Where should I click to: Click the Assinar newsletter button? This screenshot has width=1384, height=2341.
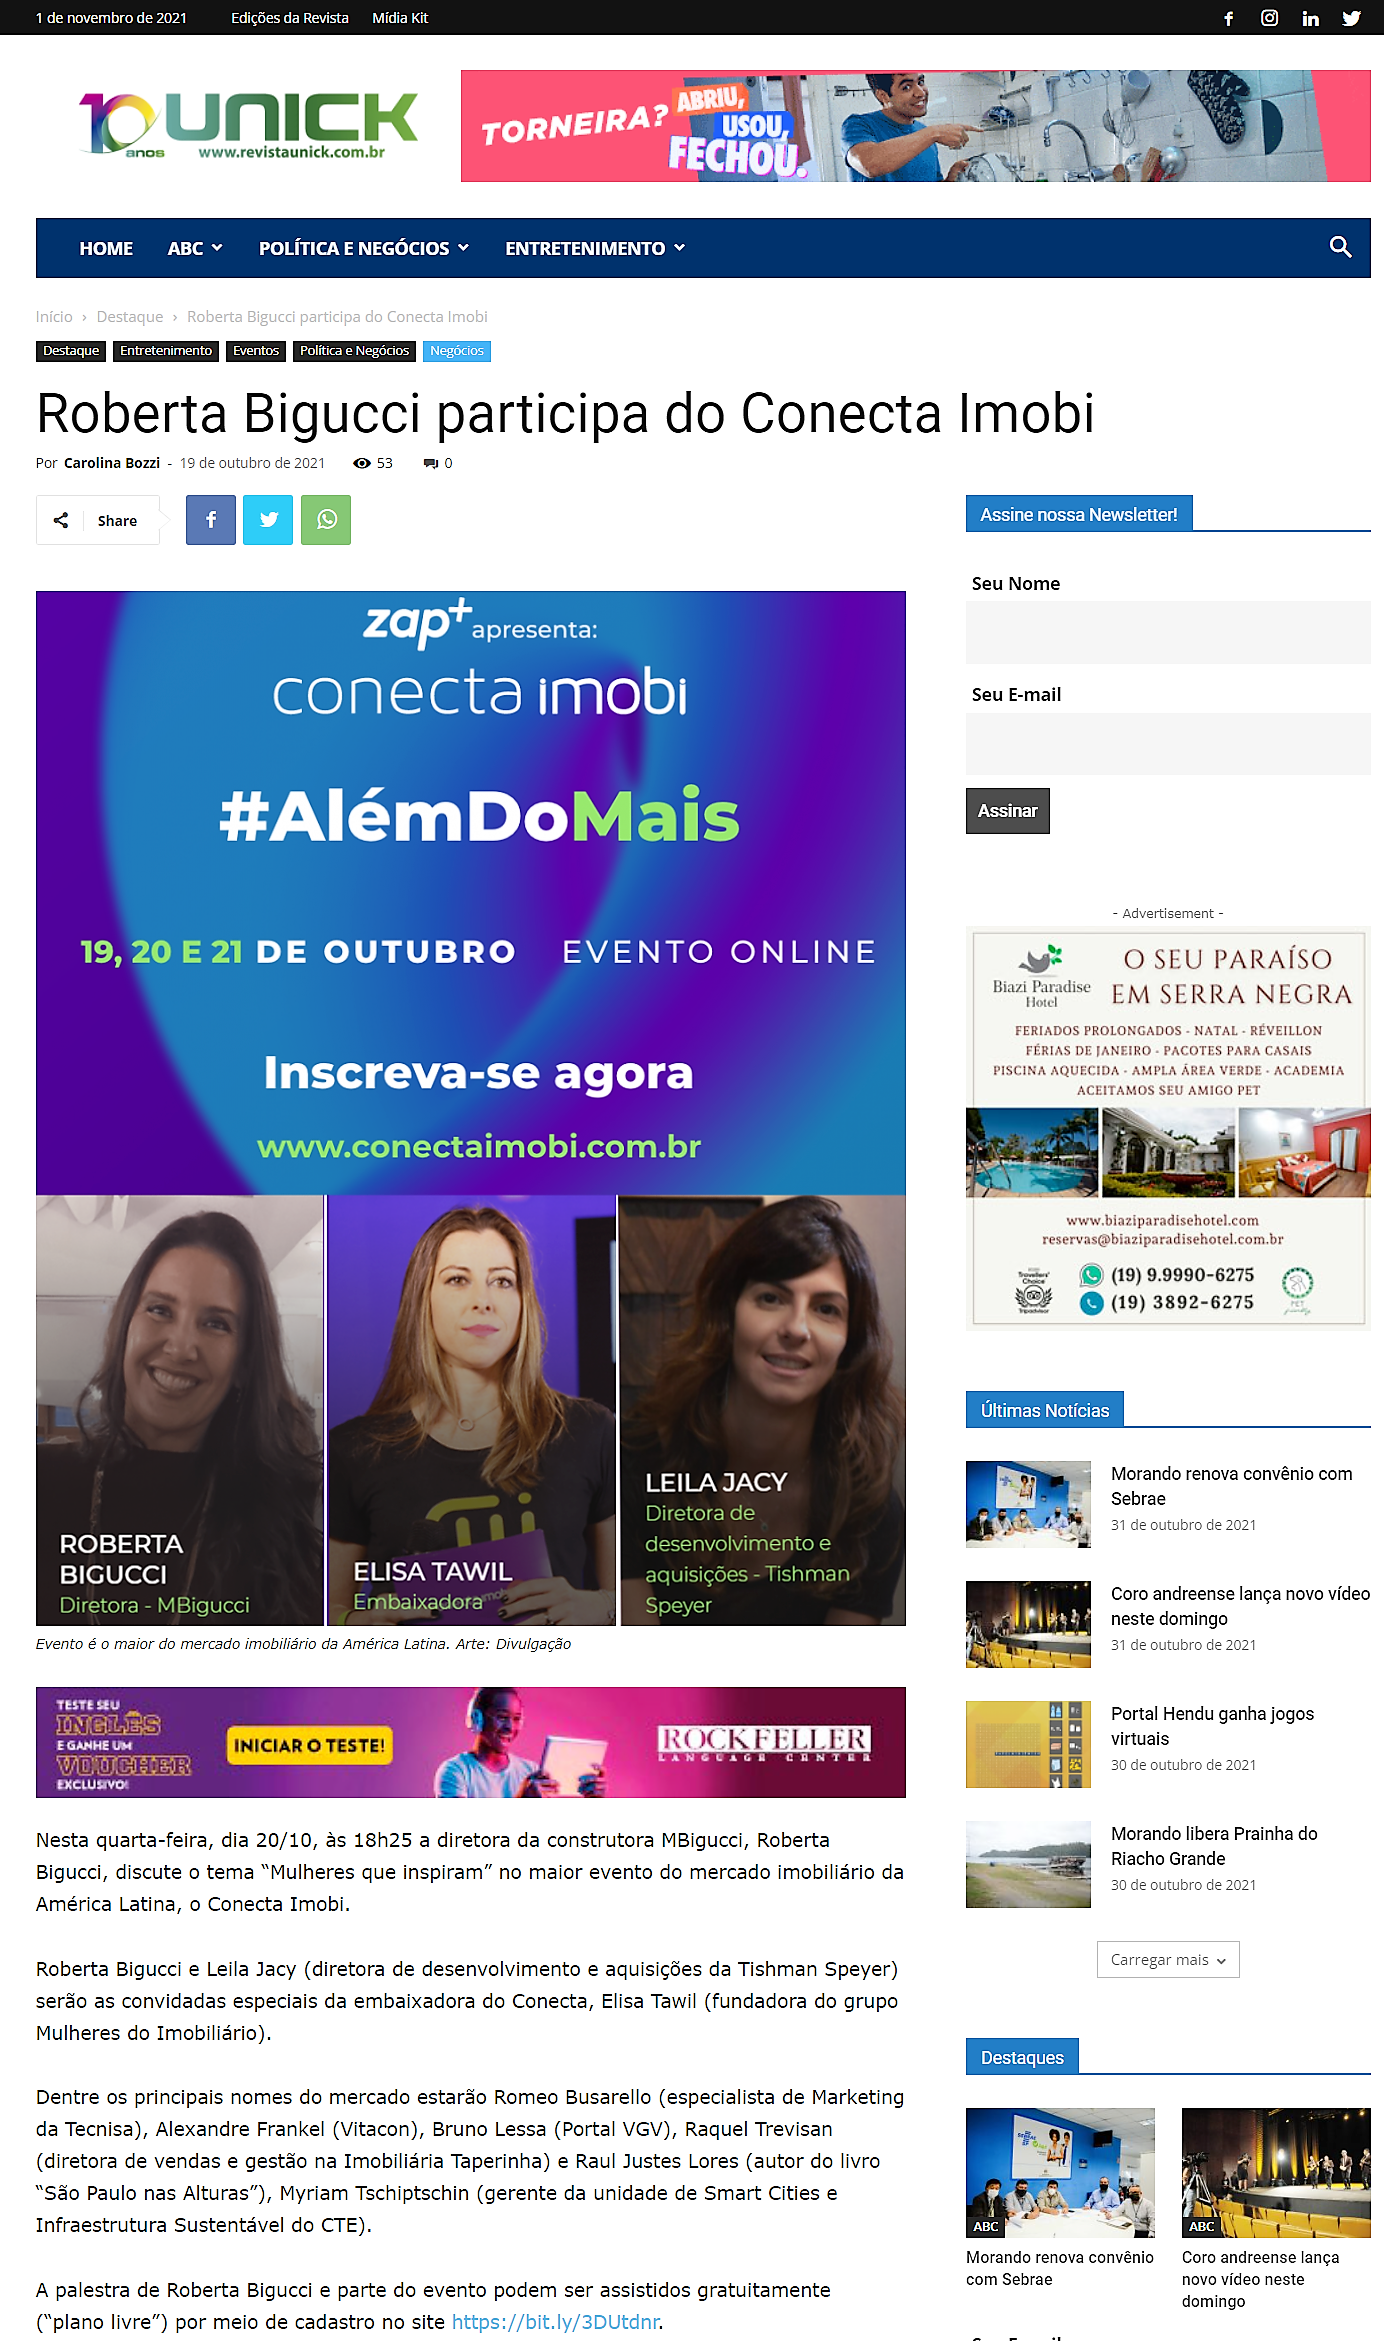click(1007, 811)
